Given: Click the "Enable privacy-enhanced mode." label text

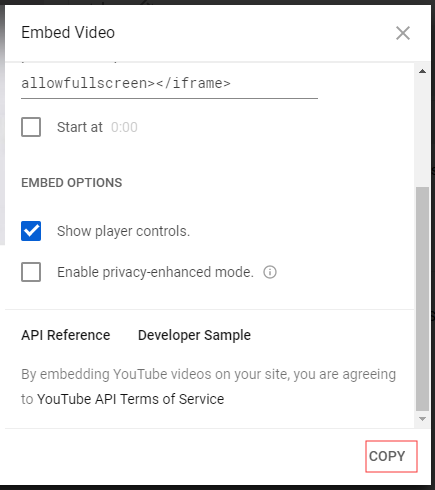Looking at the screenshot, I should coord(155,272).
